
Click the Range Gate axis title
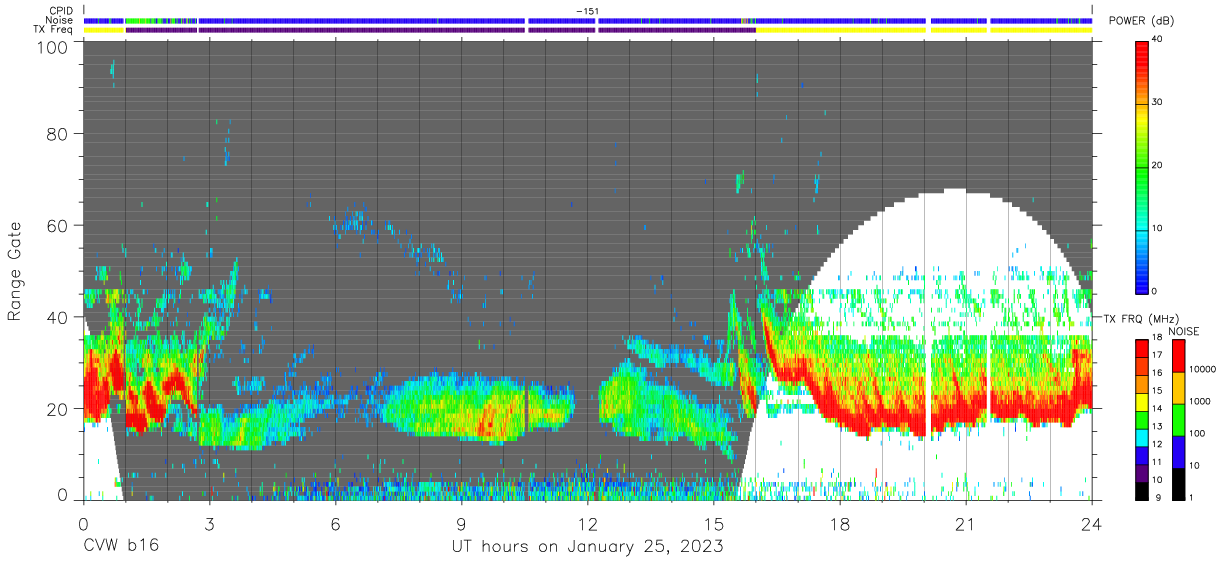coord(15,272)
